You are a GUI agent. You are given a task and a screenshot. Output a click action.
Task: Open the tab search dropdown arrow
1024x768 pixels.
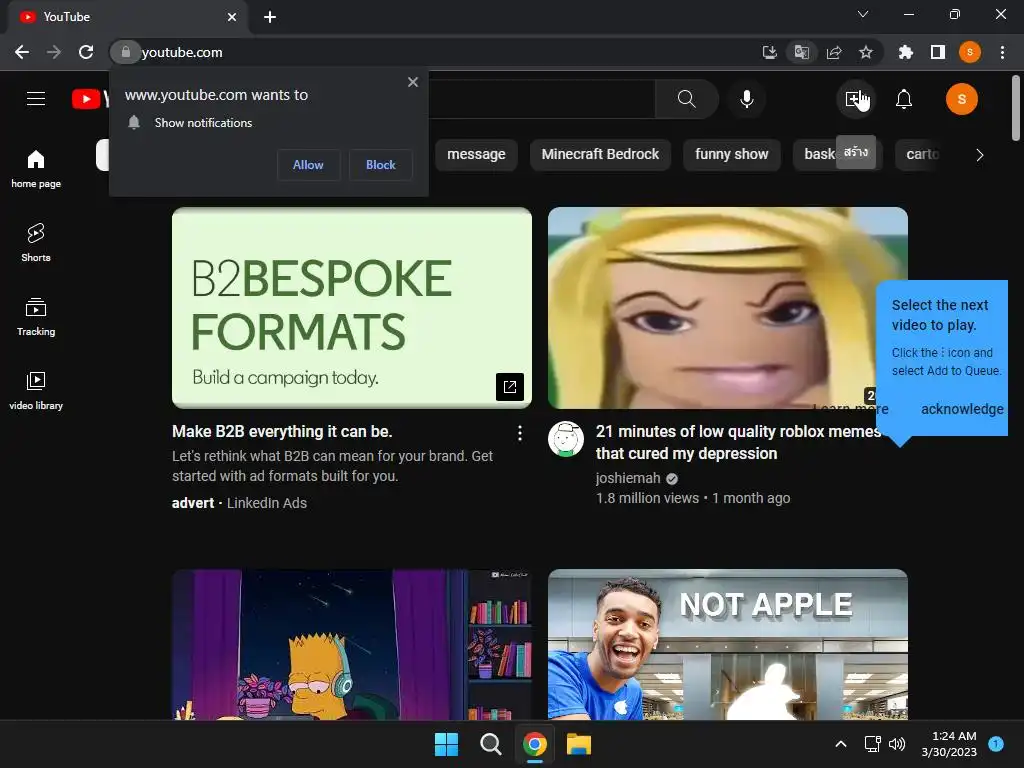(x=863, y=14)
